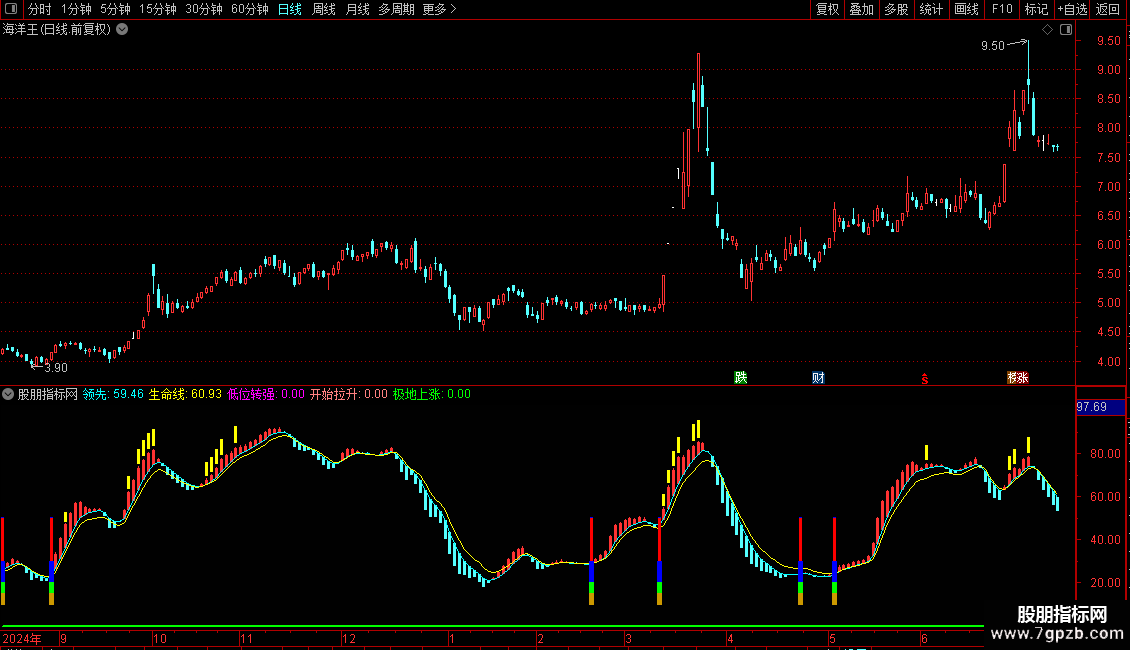This screenshot has height=650, width=1130.
Task: Click the 9.50 high price label
Action: 992,45
